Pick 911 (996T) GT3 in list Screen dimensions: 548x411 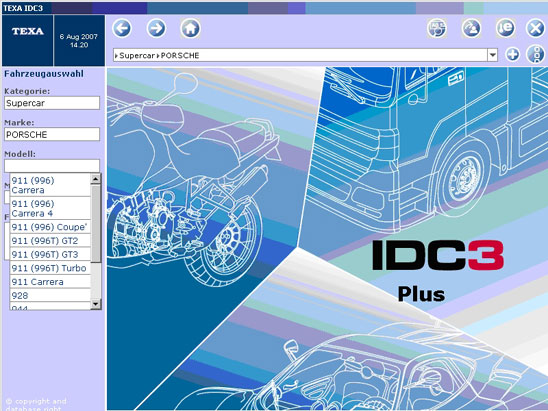(50, 254)
